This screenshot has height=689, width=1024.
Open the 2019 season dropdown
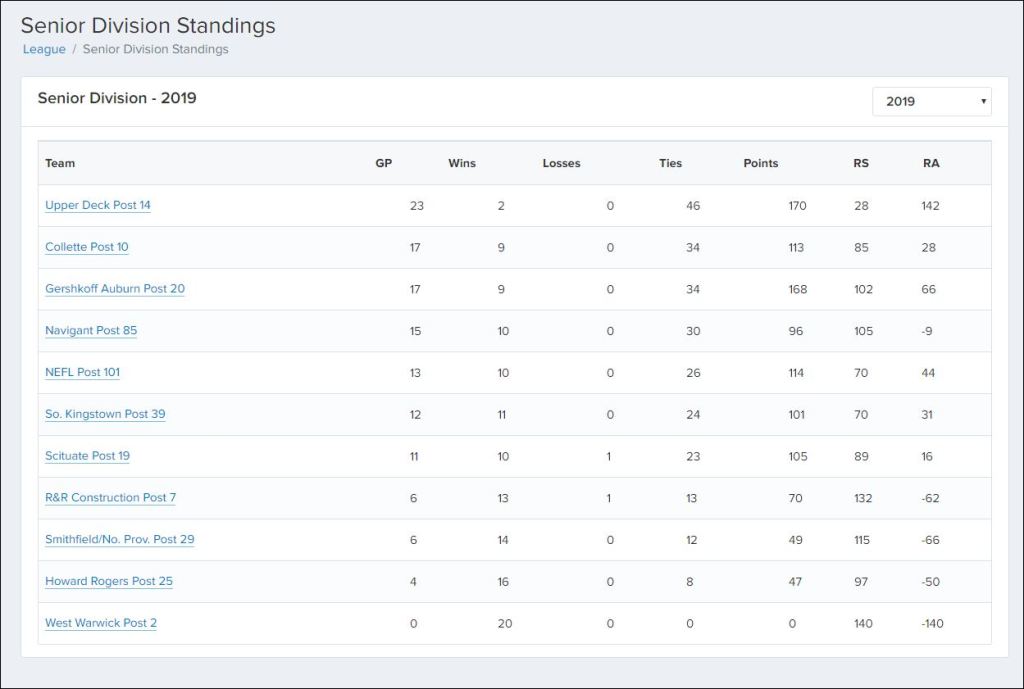pos(931,101)
